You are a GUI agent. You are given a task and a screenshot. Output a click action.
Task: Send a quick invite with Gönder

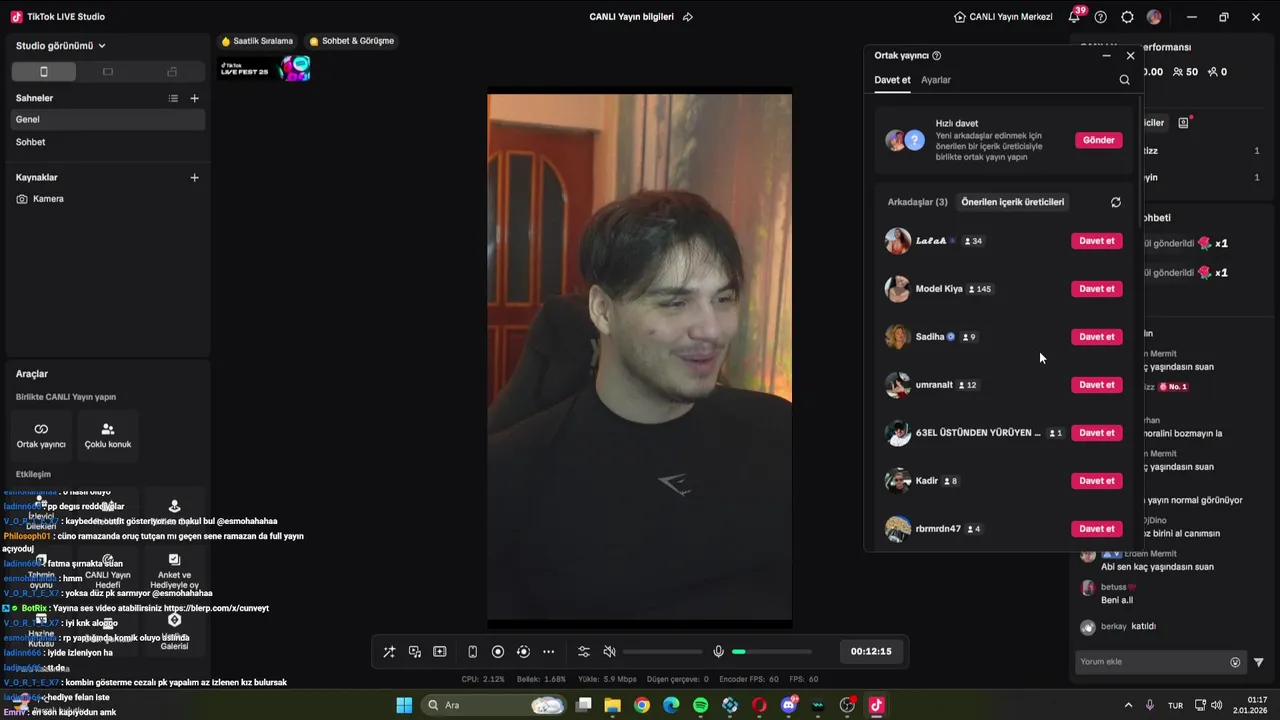1098,140
